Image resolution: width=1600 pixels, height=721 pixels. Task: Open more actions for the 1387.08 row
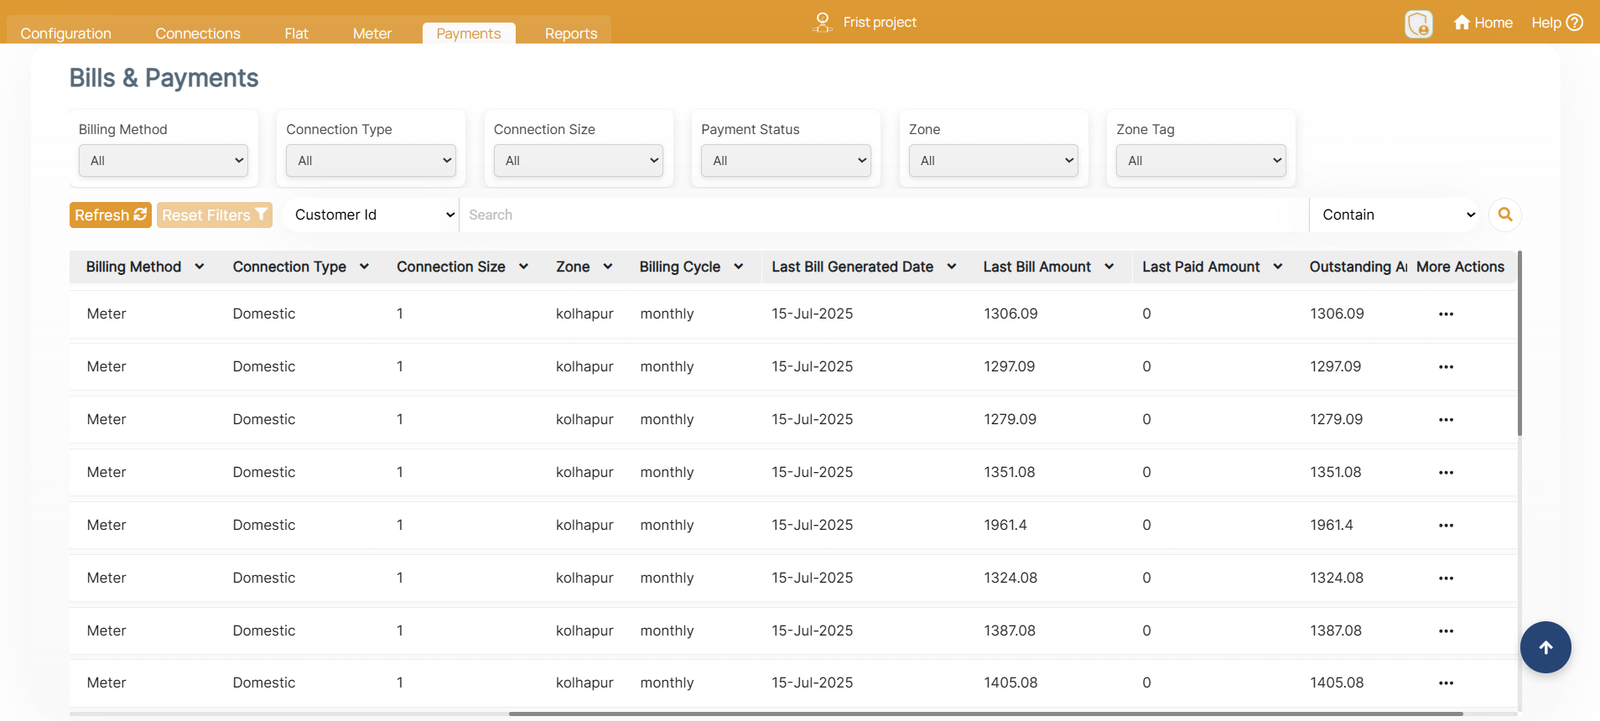1446,631
